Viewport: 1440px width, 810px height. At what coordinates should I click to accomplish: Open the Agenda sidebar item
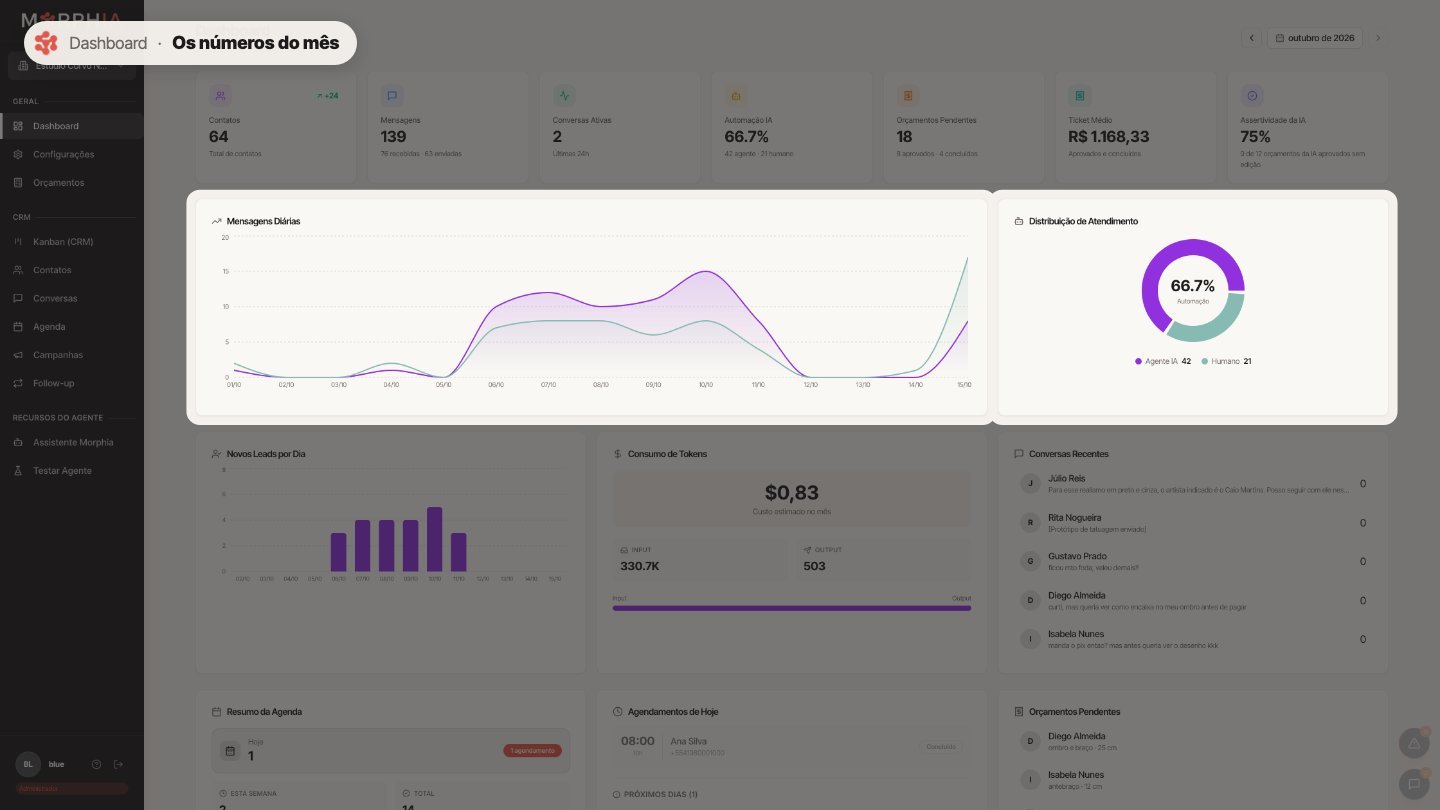pyautogui.click(x=71, y=327)
